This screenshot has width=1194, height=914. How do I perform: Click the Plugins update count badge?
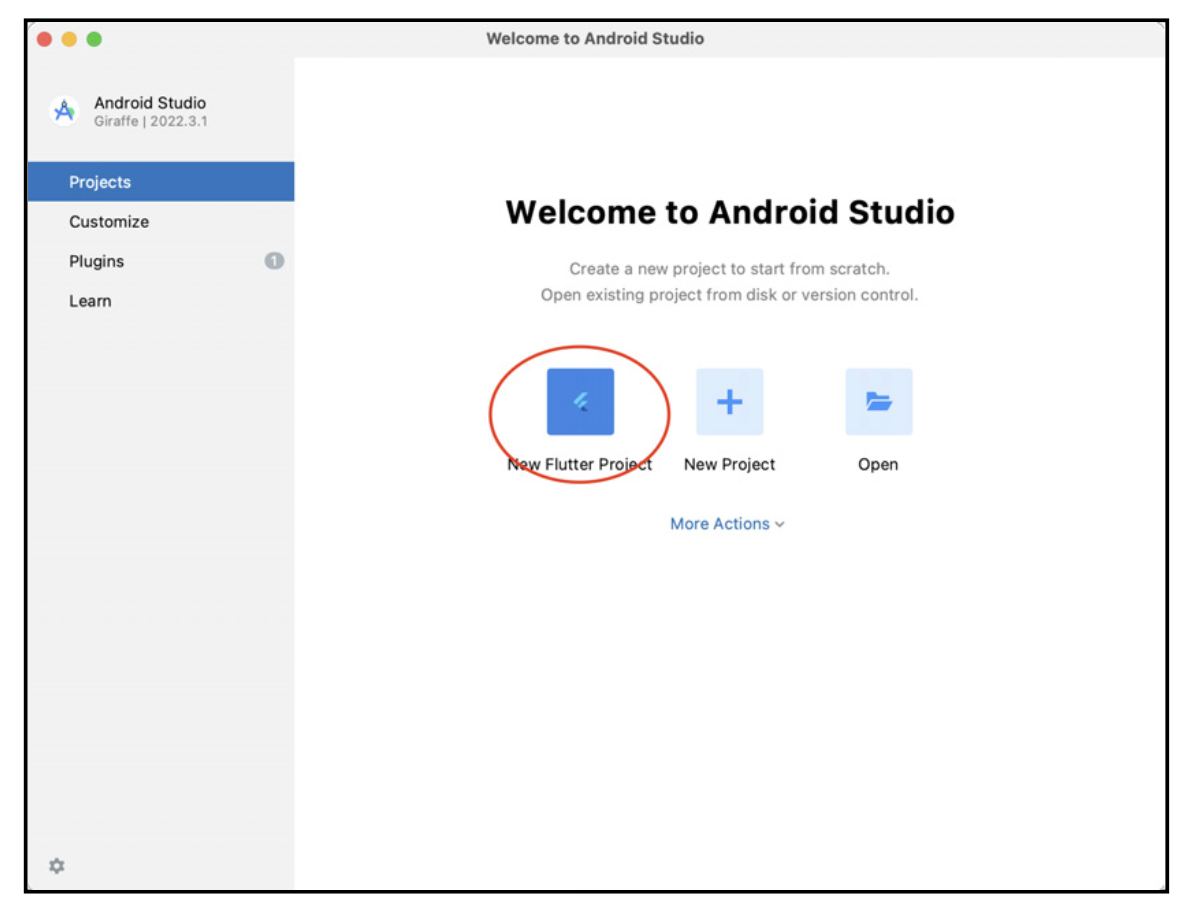[x=274, y=261]
